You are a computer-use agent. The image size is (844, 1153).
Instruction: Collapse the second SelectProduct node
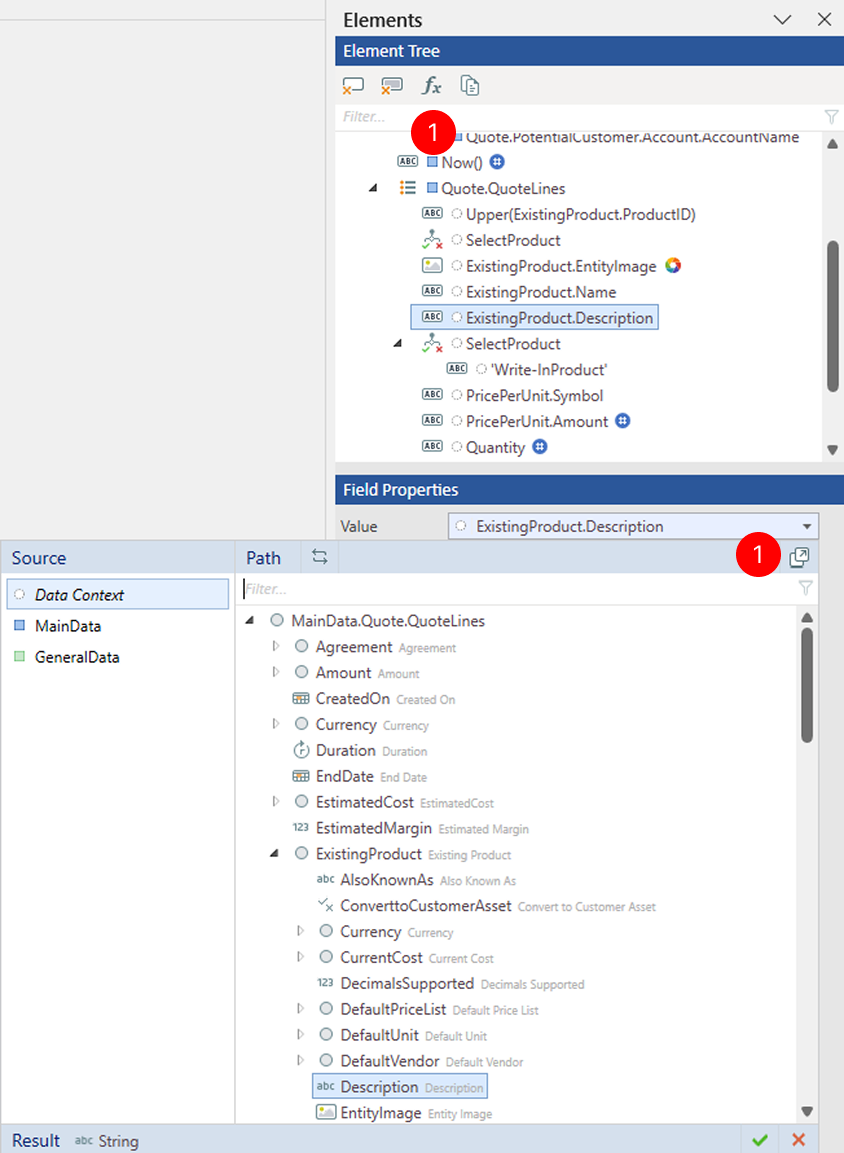[x=398, y=343]
